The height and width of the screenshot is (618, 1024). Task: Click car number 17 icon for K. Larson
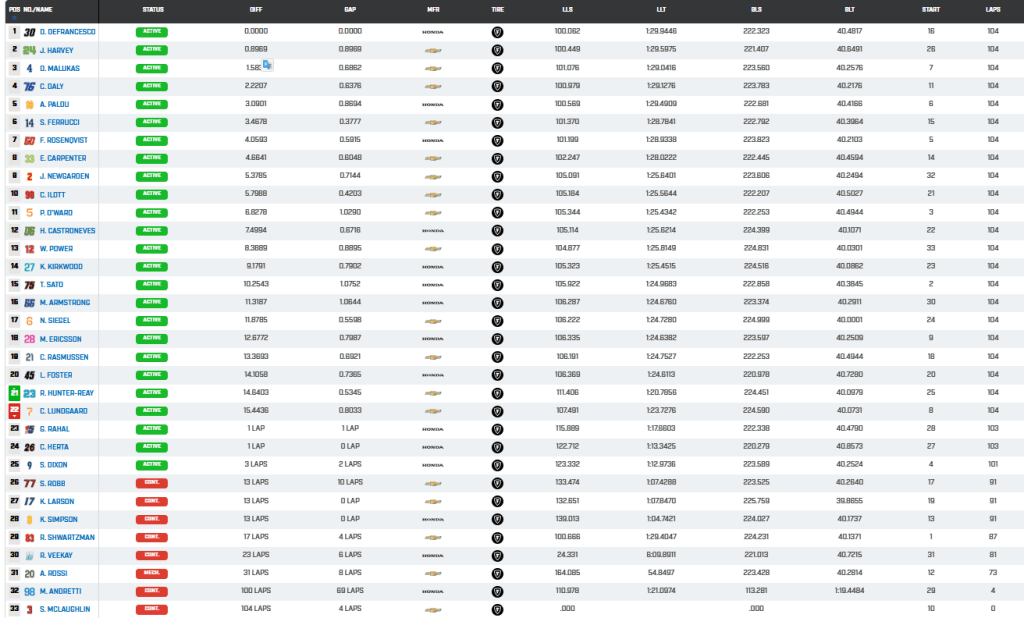click(x=29, y=502)
